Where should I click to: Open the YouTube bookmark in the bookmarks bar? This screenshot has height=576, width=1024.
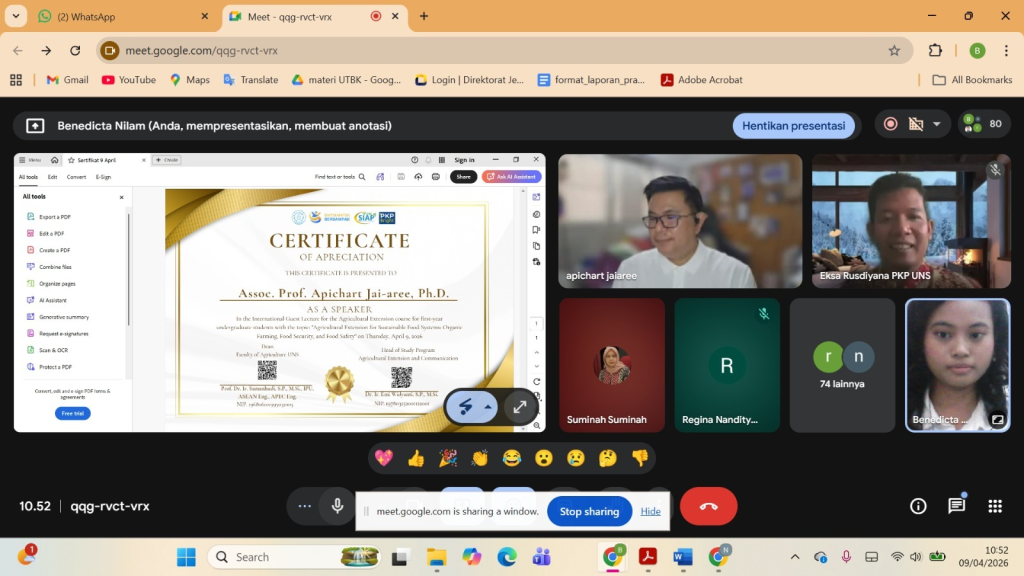coord(128,80)
